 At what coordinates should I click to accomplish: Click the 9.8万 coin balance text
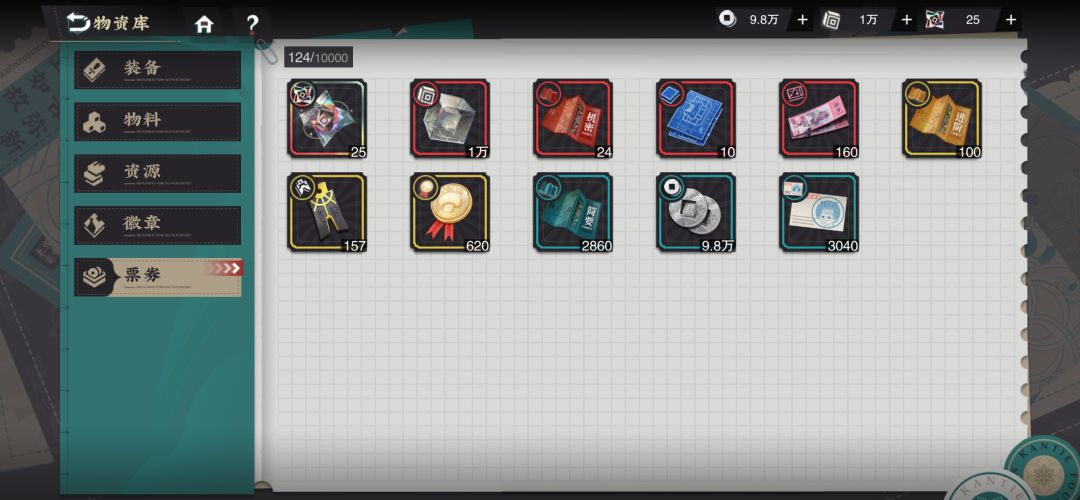tap(764, 20)
